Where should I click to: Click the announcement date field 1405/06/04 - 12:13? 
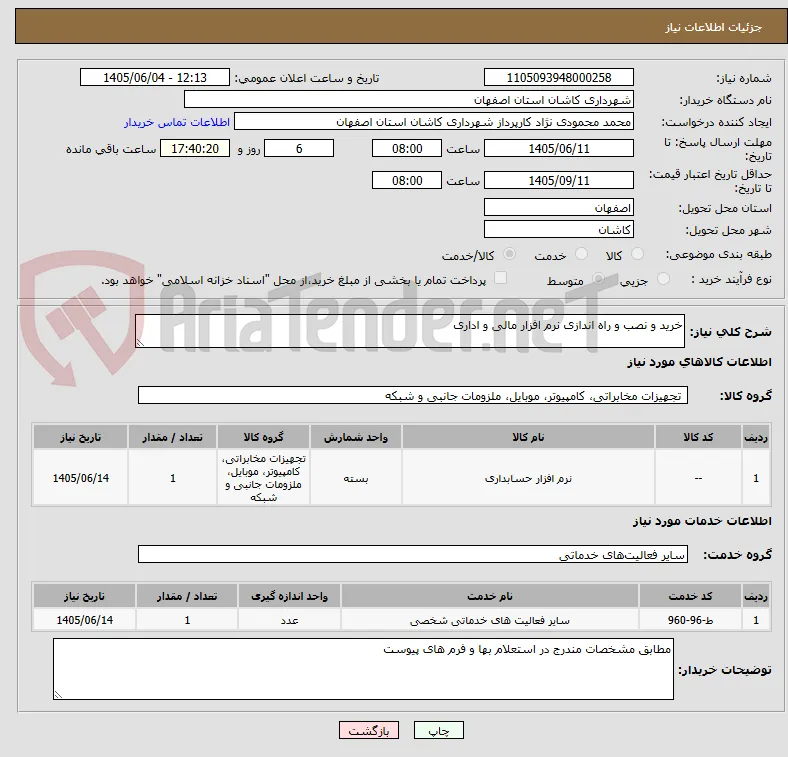(155, 77)
